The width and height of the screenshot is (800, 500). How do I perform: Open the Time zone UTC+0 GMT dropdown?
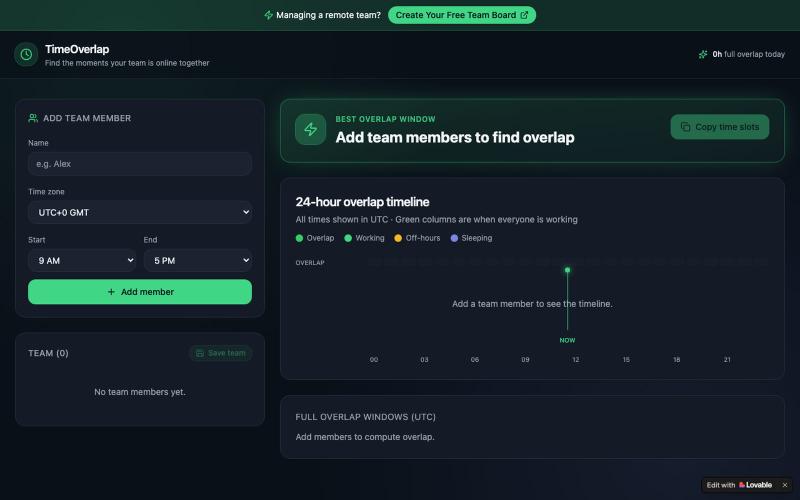tap(140, 212)
